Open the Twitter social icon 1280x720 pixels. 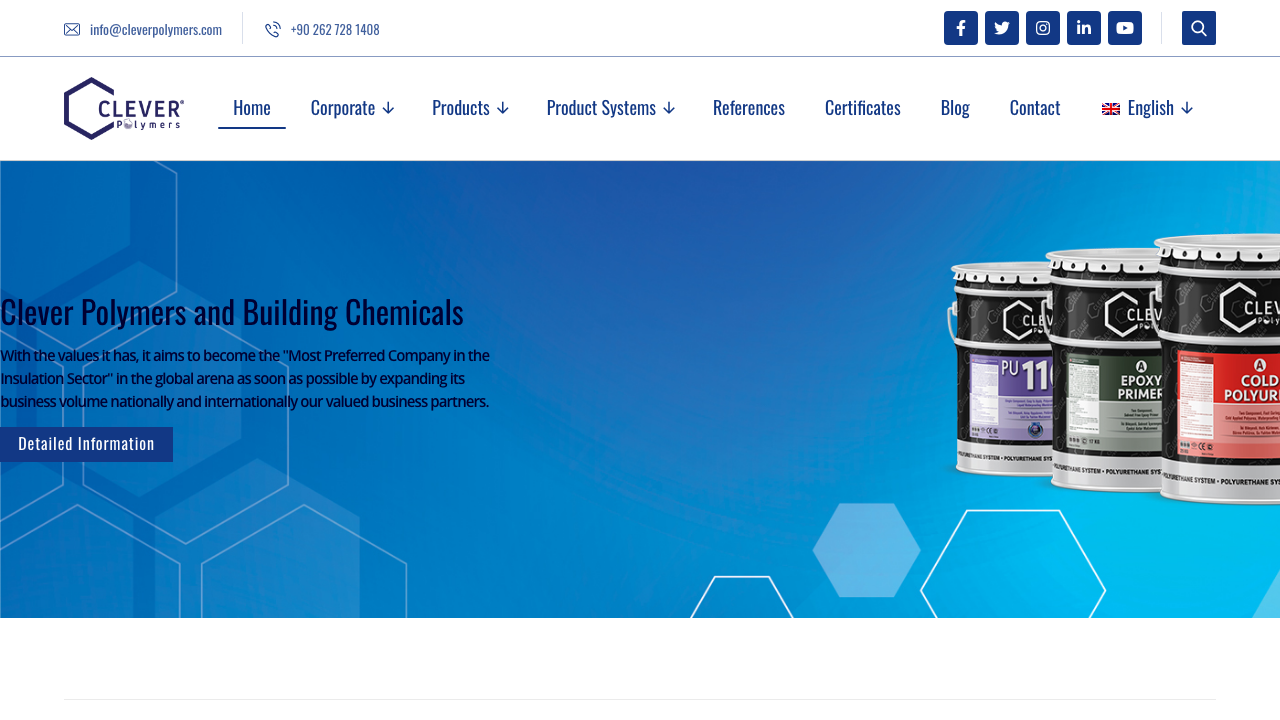pyautogui.click(x=1001, y=25)
